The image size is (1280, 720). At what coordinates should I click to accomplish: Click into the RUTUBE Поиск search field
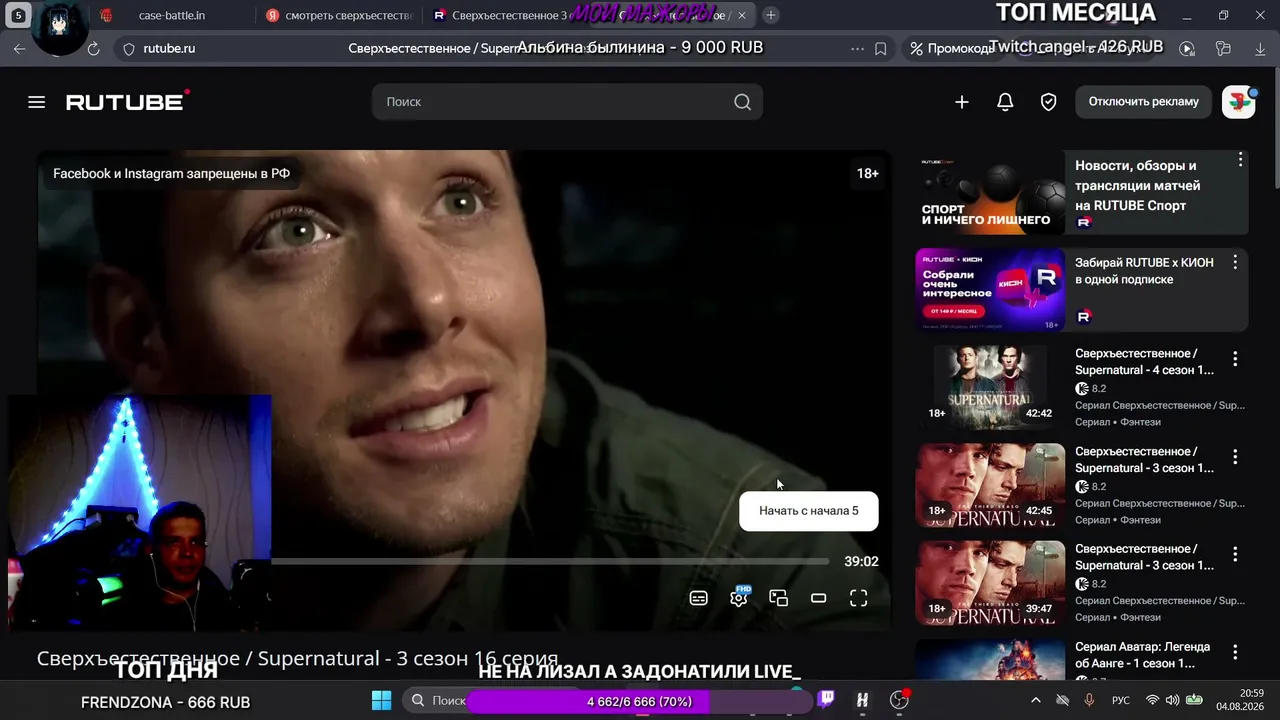point(567,102)
